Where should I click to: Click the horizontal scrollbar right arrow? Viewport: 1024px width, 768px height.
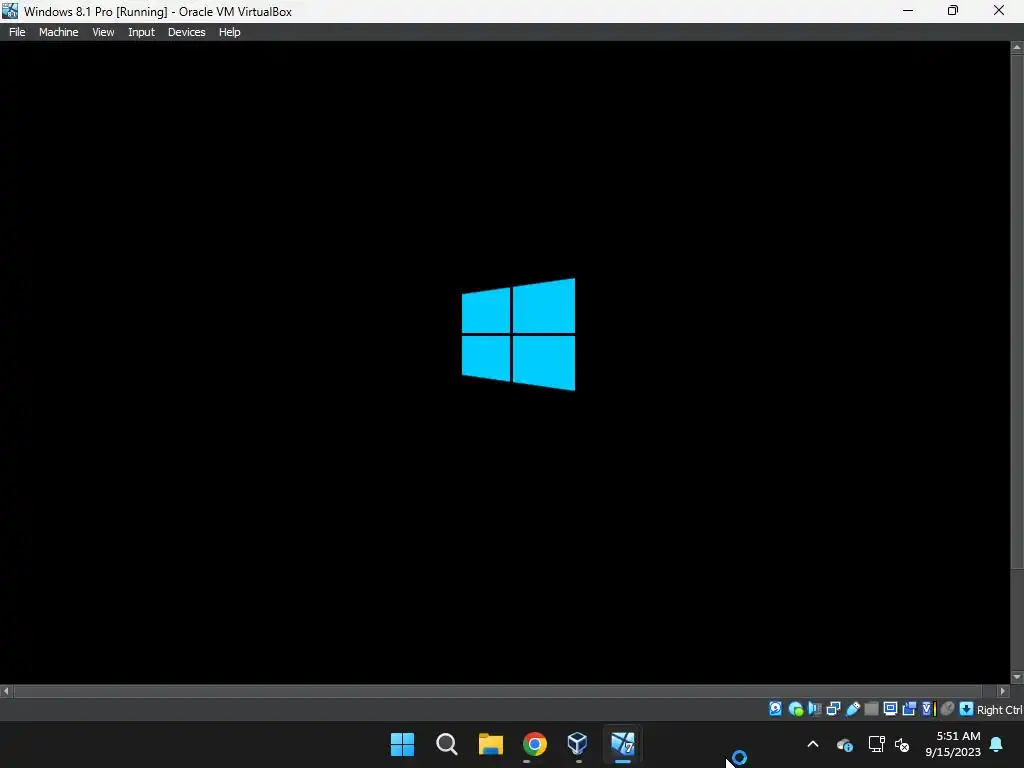pyautogui.click(x=1003, y=691)
